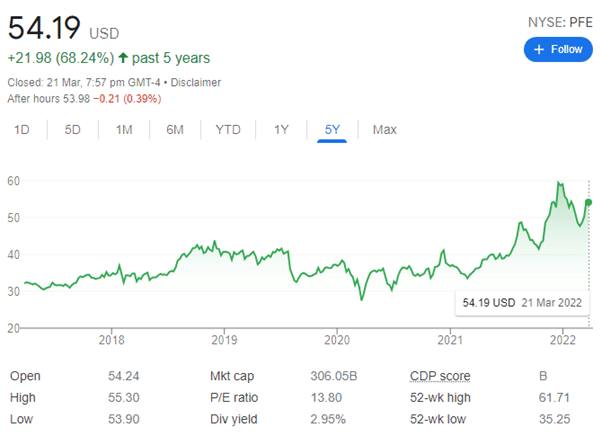Click the CDP score label link
The height and width of the screenshot is (436, 602).
click(x=440, y=376)
